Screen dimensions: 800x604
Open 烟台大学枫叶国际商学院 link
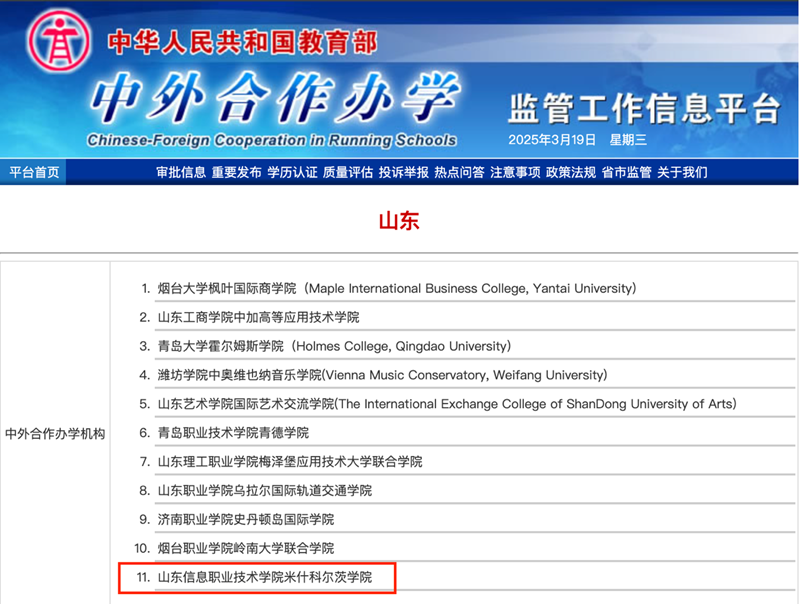396,288
